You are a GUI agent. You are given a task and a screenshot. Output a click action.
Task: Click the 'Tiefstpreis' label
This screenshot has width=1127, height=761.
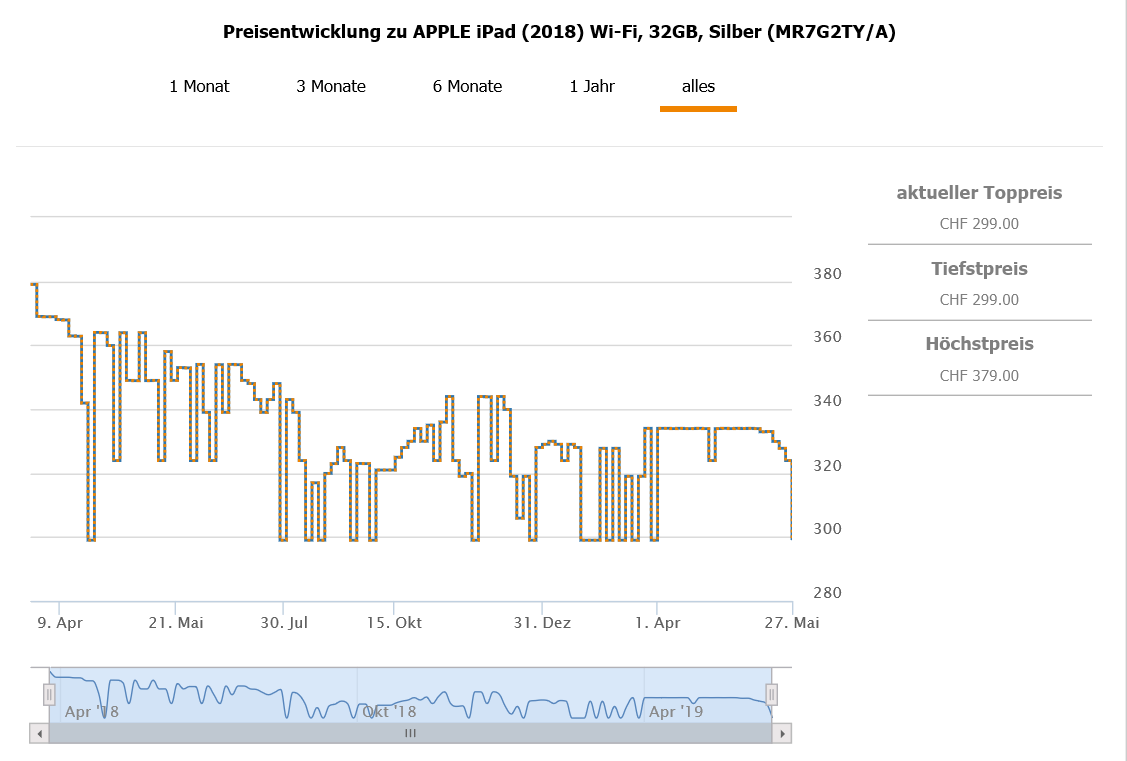(x=979, y=269)
